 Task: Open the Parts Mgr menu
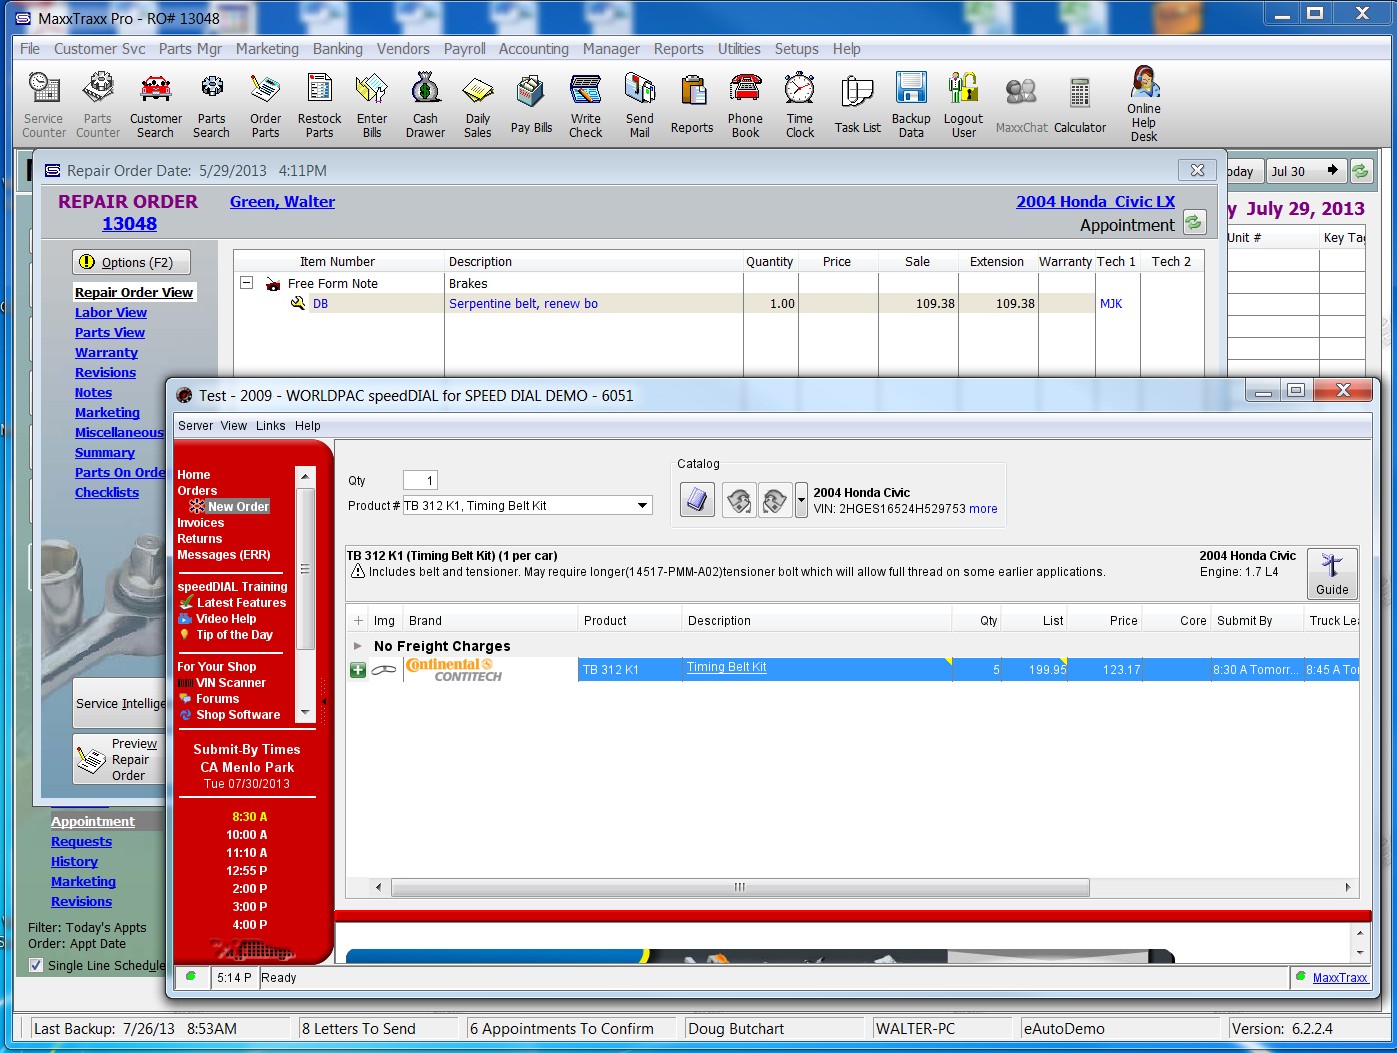(190, 49)
